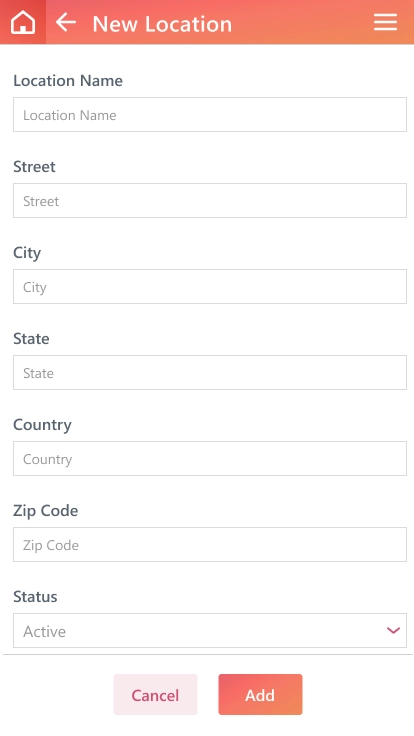
Task: Expand the Status dropdown chevron
Action: pyautogui.click(x=393, y=630)
